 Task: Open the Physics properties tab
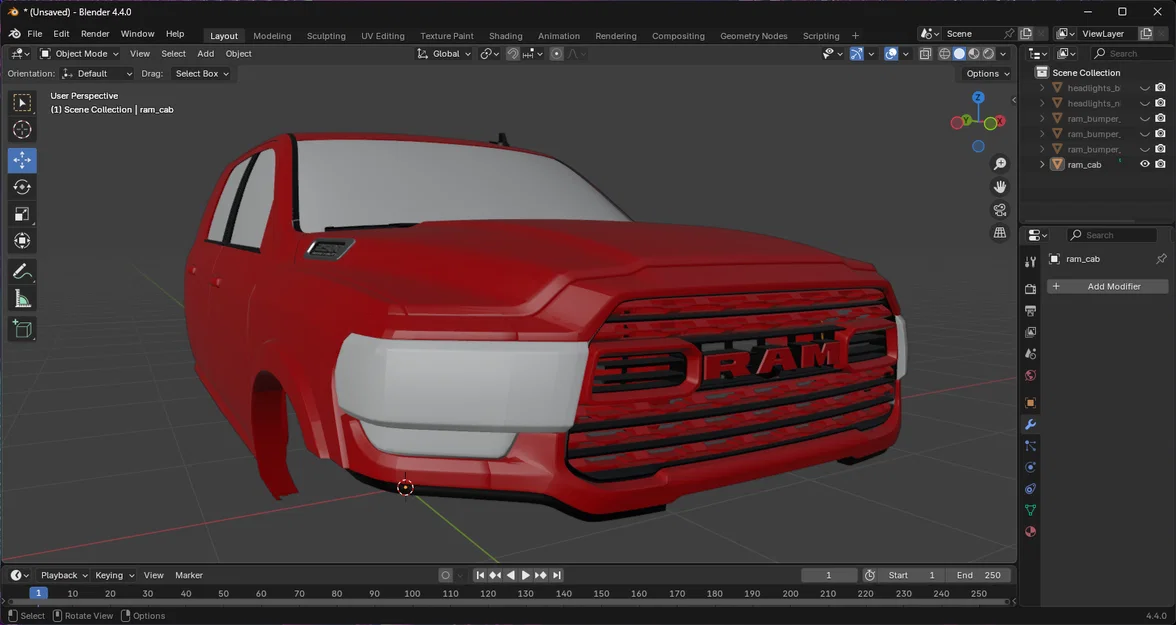[1030, 467]
